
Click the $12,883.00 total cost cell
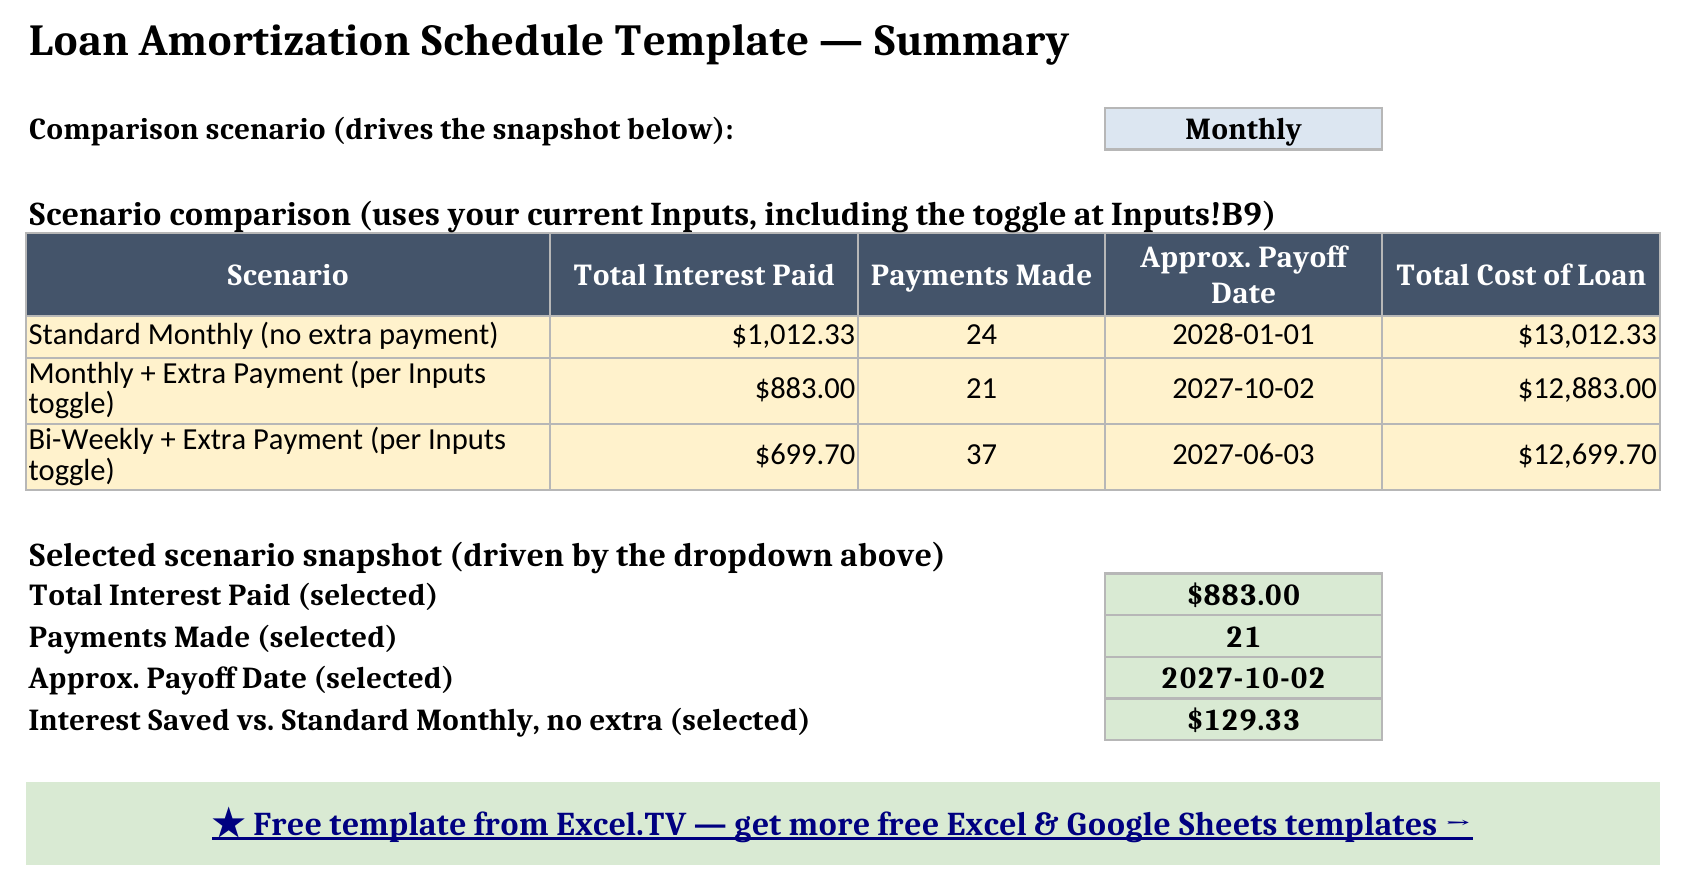[x=1521, y=391]
